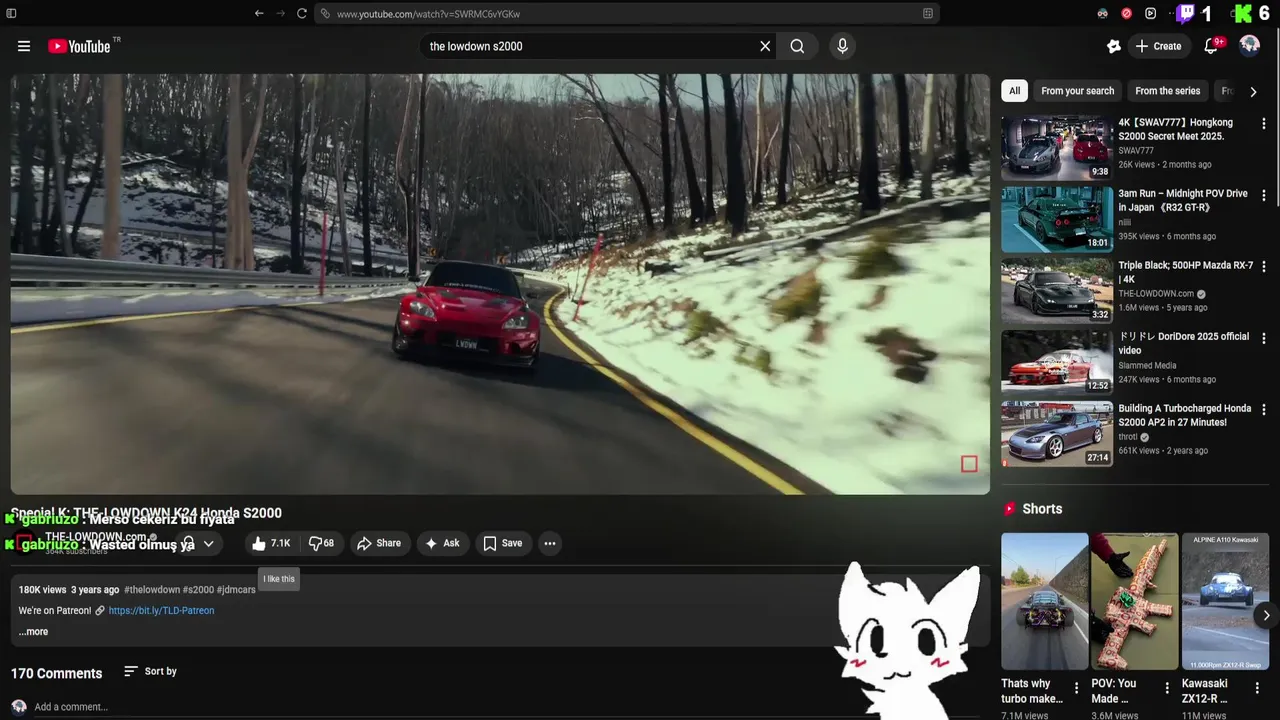Click the #s2000 hashtag
The height and width of the screenshot is (720, 1280).
(198, 590)
